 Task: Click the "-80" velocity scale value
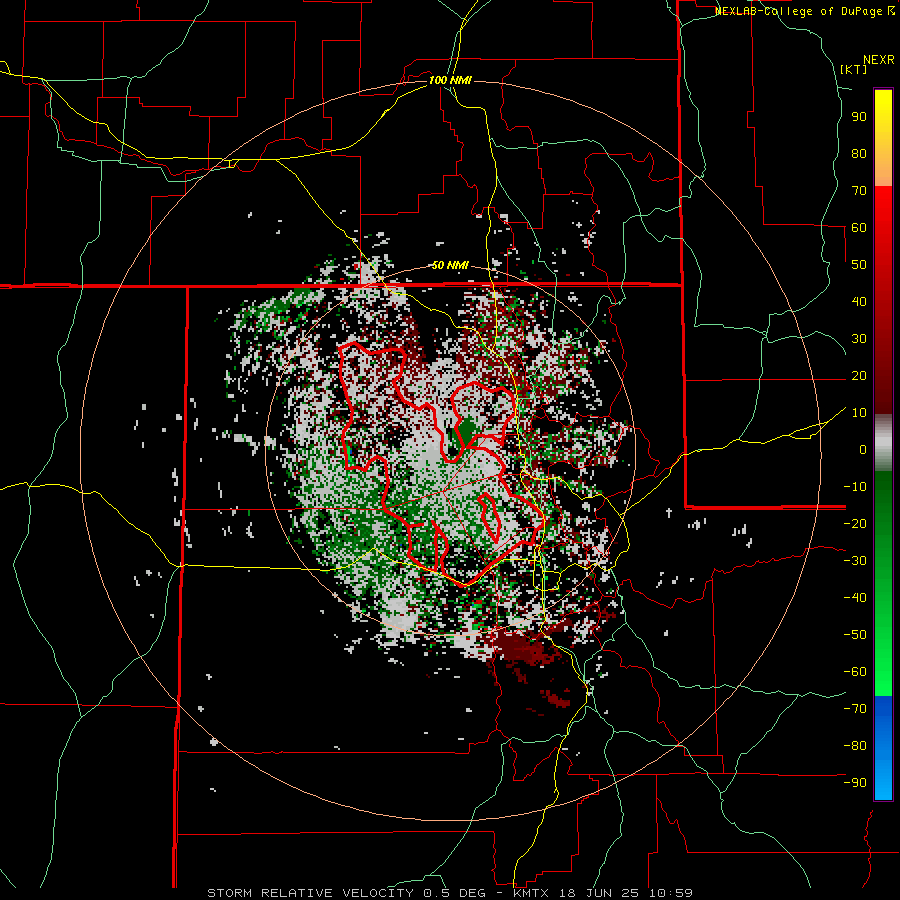coord(855,746)
